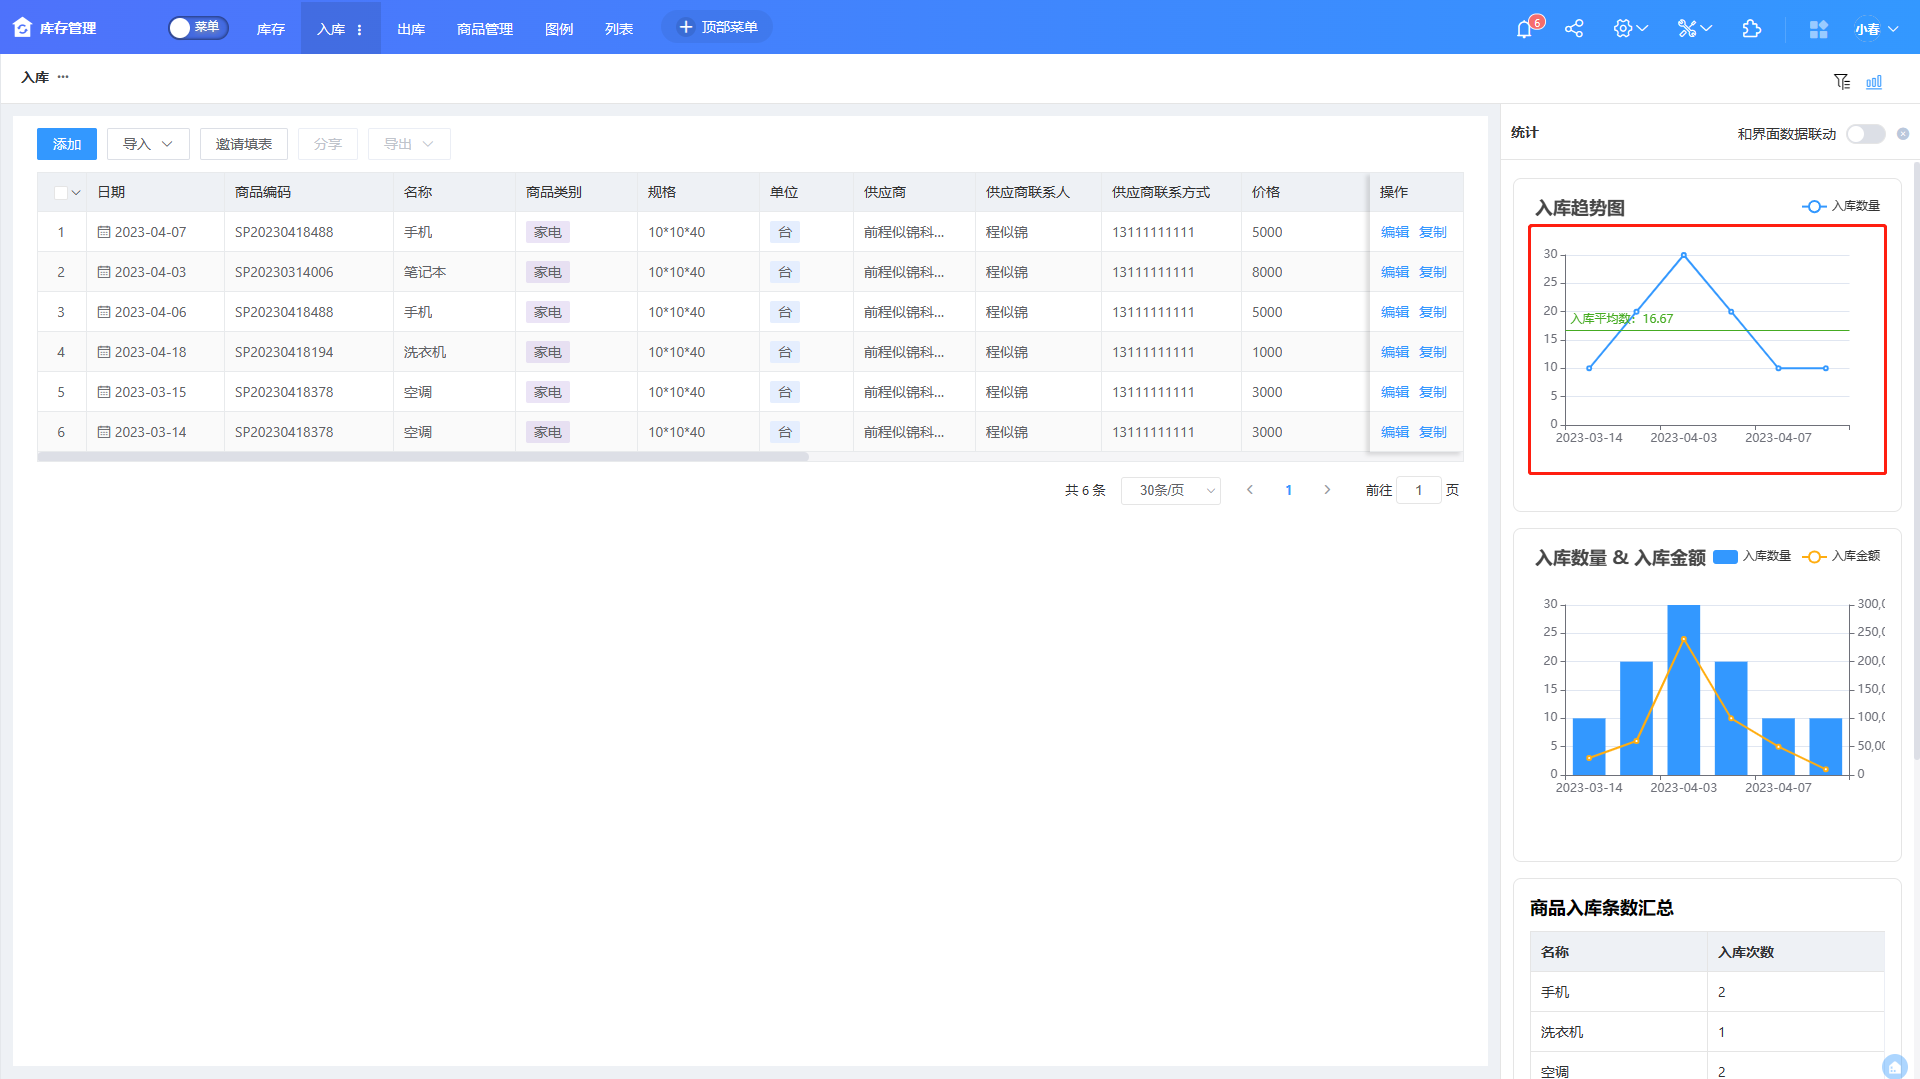Click the three-dot menu beside 入库 tab

tap(360, 30)
